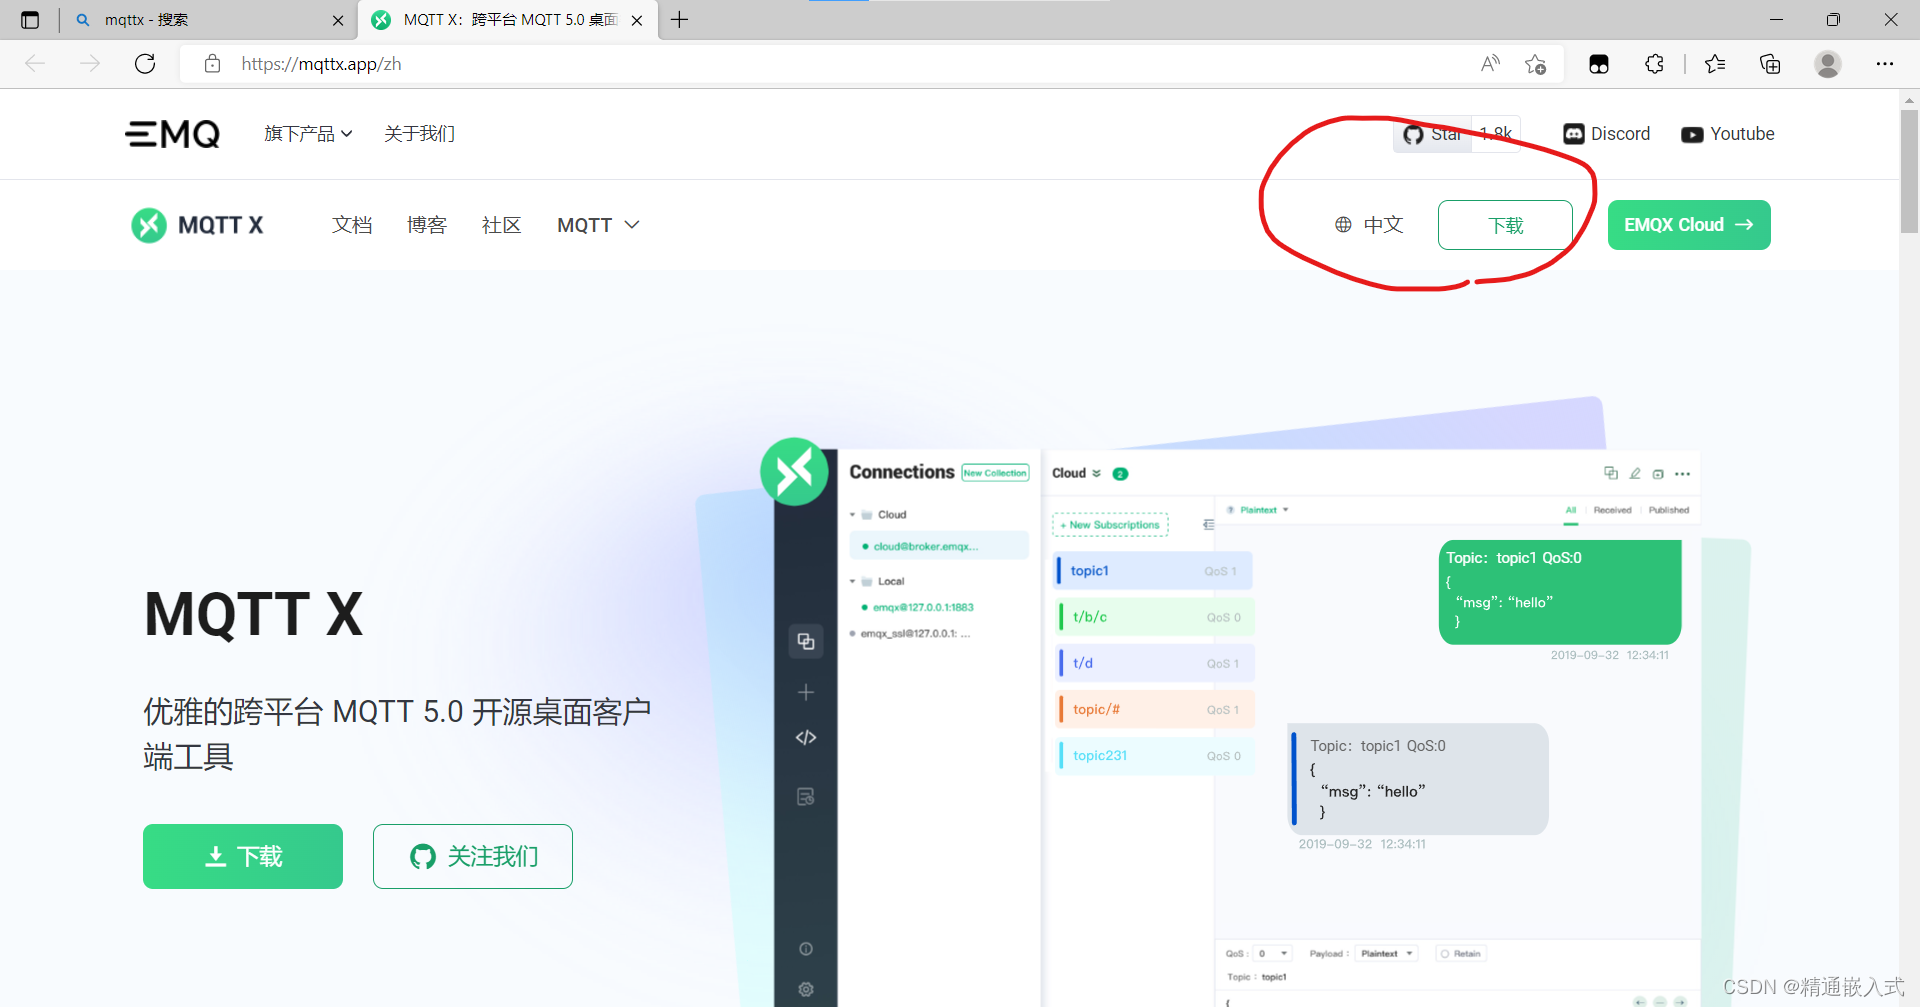Click the EMQX Cloud button

(x=1689, y=225)
